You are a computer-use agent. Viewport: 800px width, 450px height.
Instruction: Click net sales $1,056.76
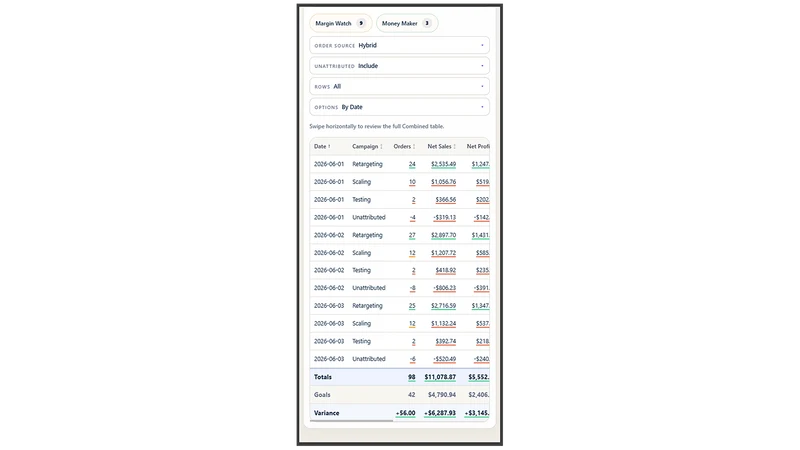443,182
